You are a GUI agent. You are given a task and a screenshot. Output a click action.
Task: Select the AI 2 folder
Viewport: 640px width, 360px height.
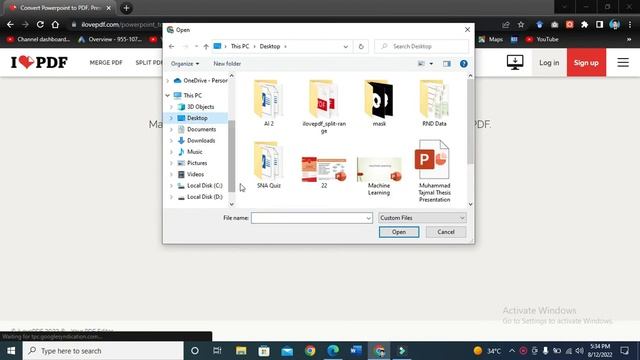tap(269, 103)
